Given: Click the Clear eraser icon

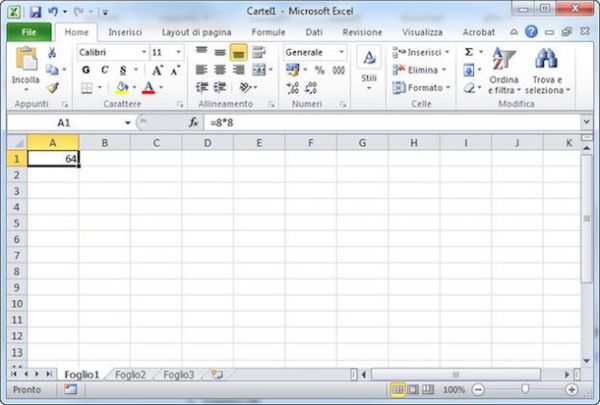Looking at the screenshot, I should (x=469, y=88).
